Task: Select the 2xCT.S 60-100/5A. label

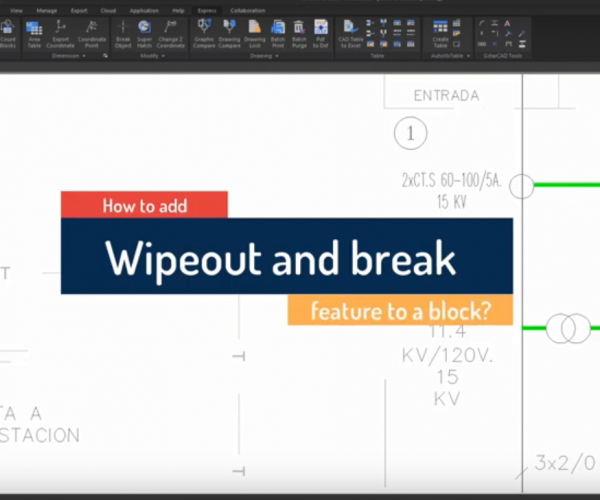Action: point(452,180)
